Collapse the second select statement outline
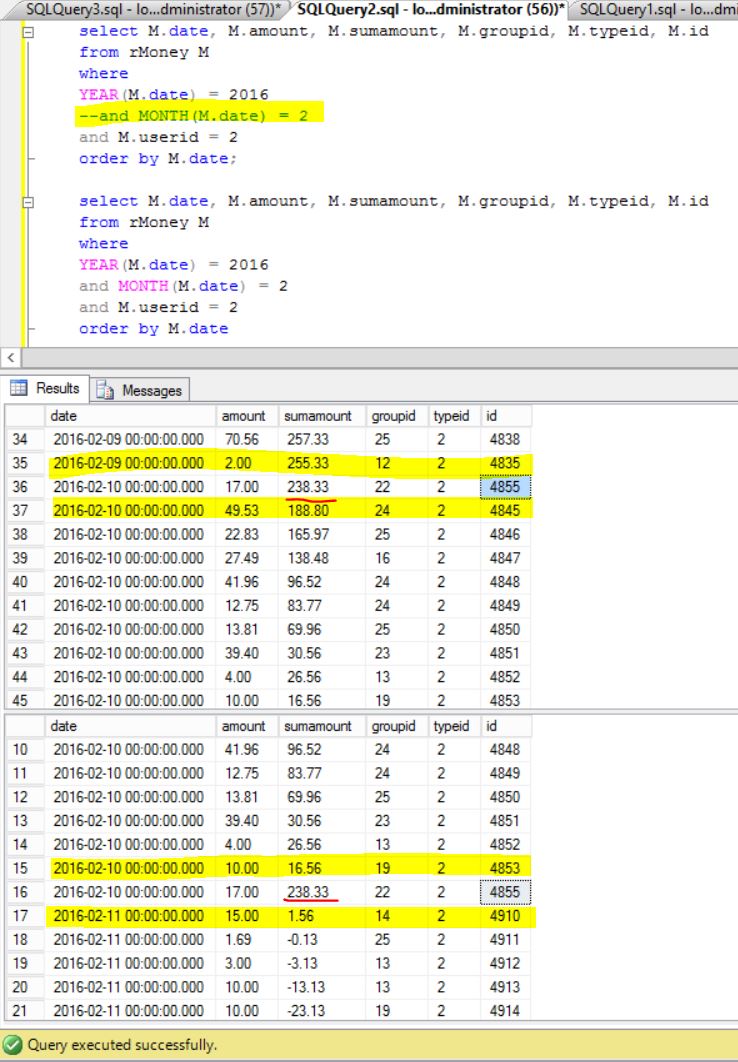Viewport: 738px width, 1062px height. (28, 201)
